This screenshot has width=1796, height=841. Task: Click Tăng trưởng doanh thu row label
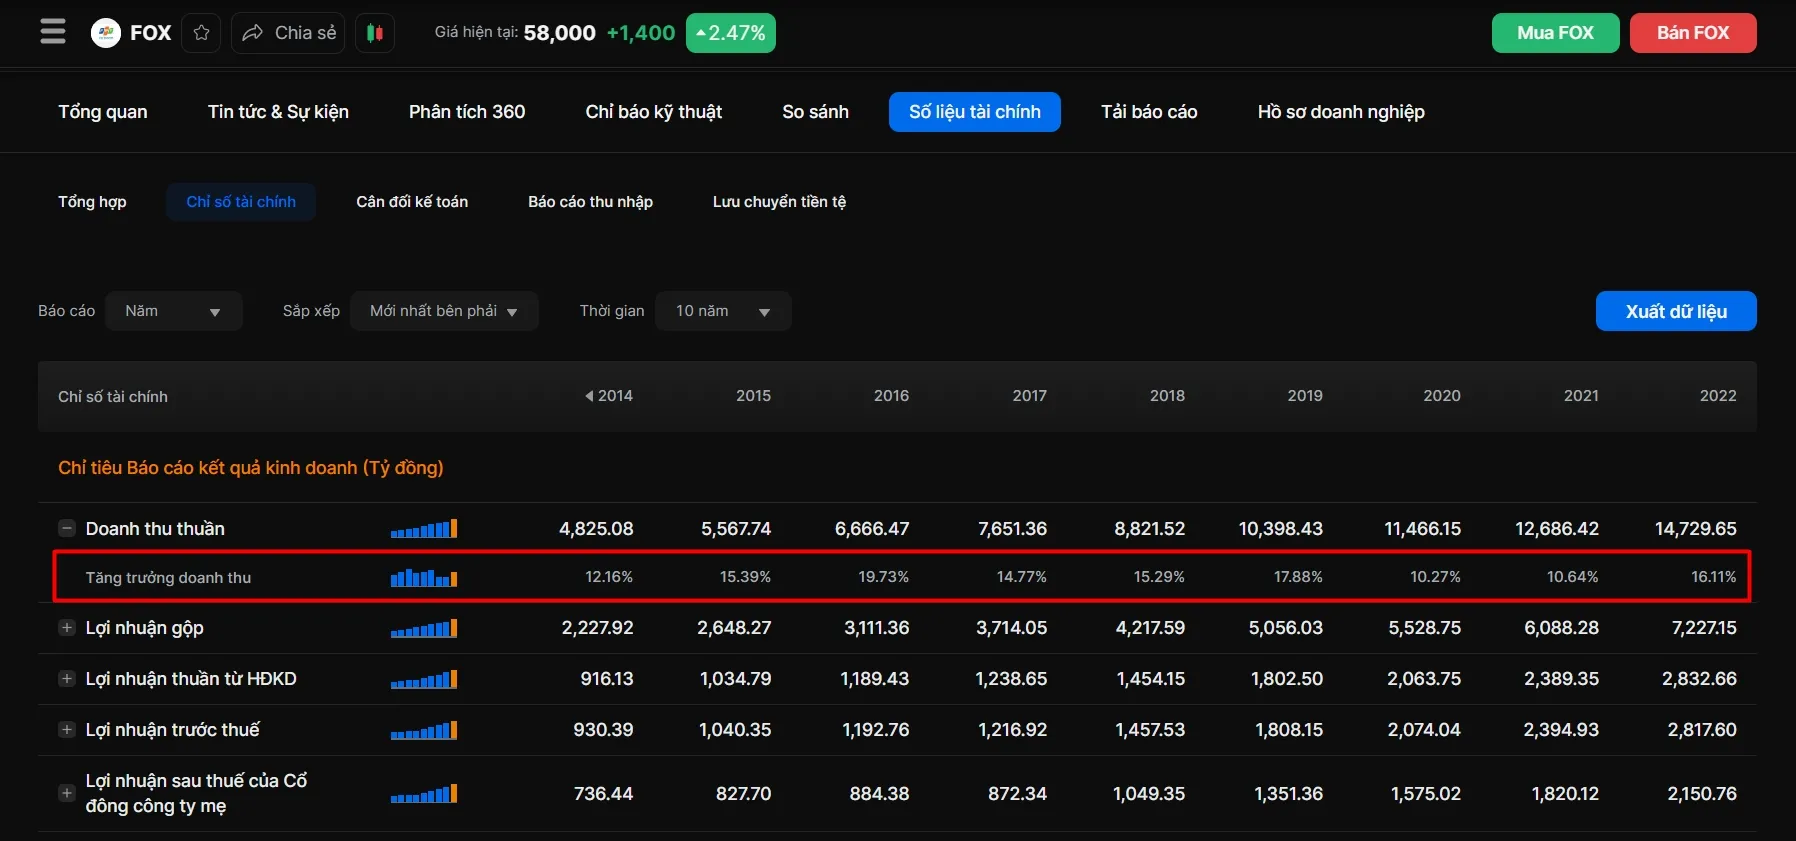point(168,578)
